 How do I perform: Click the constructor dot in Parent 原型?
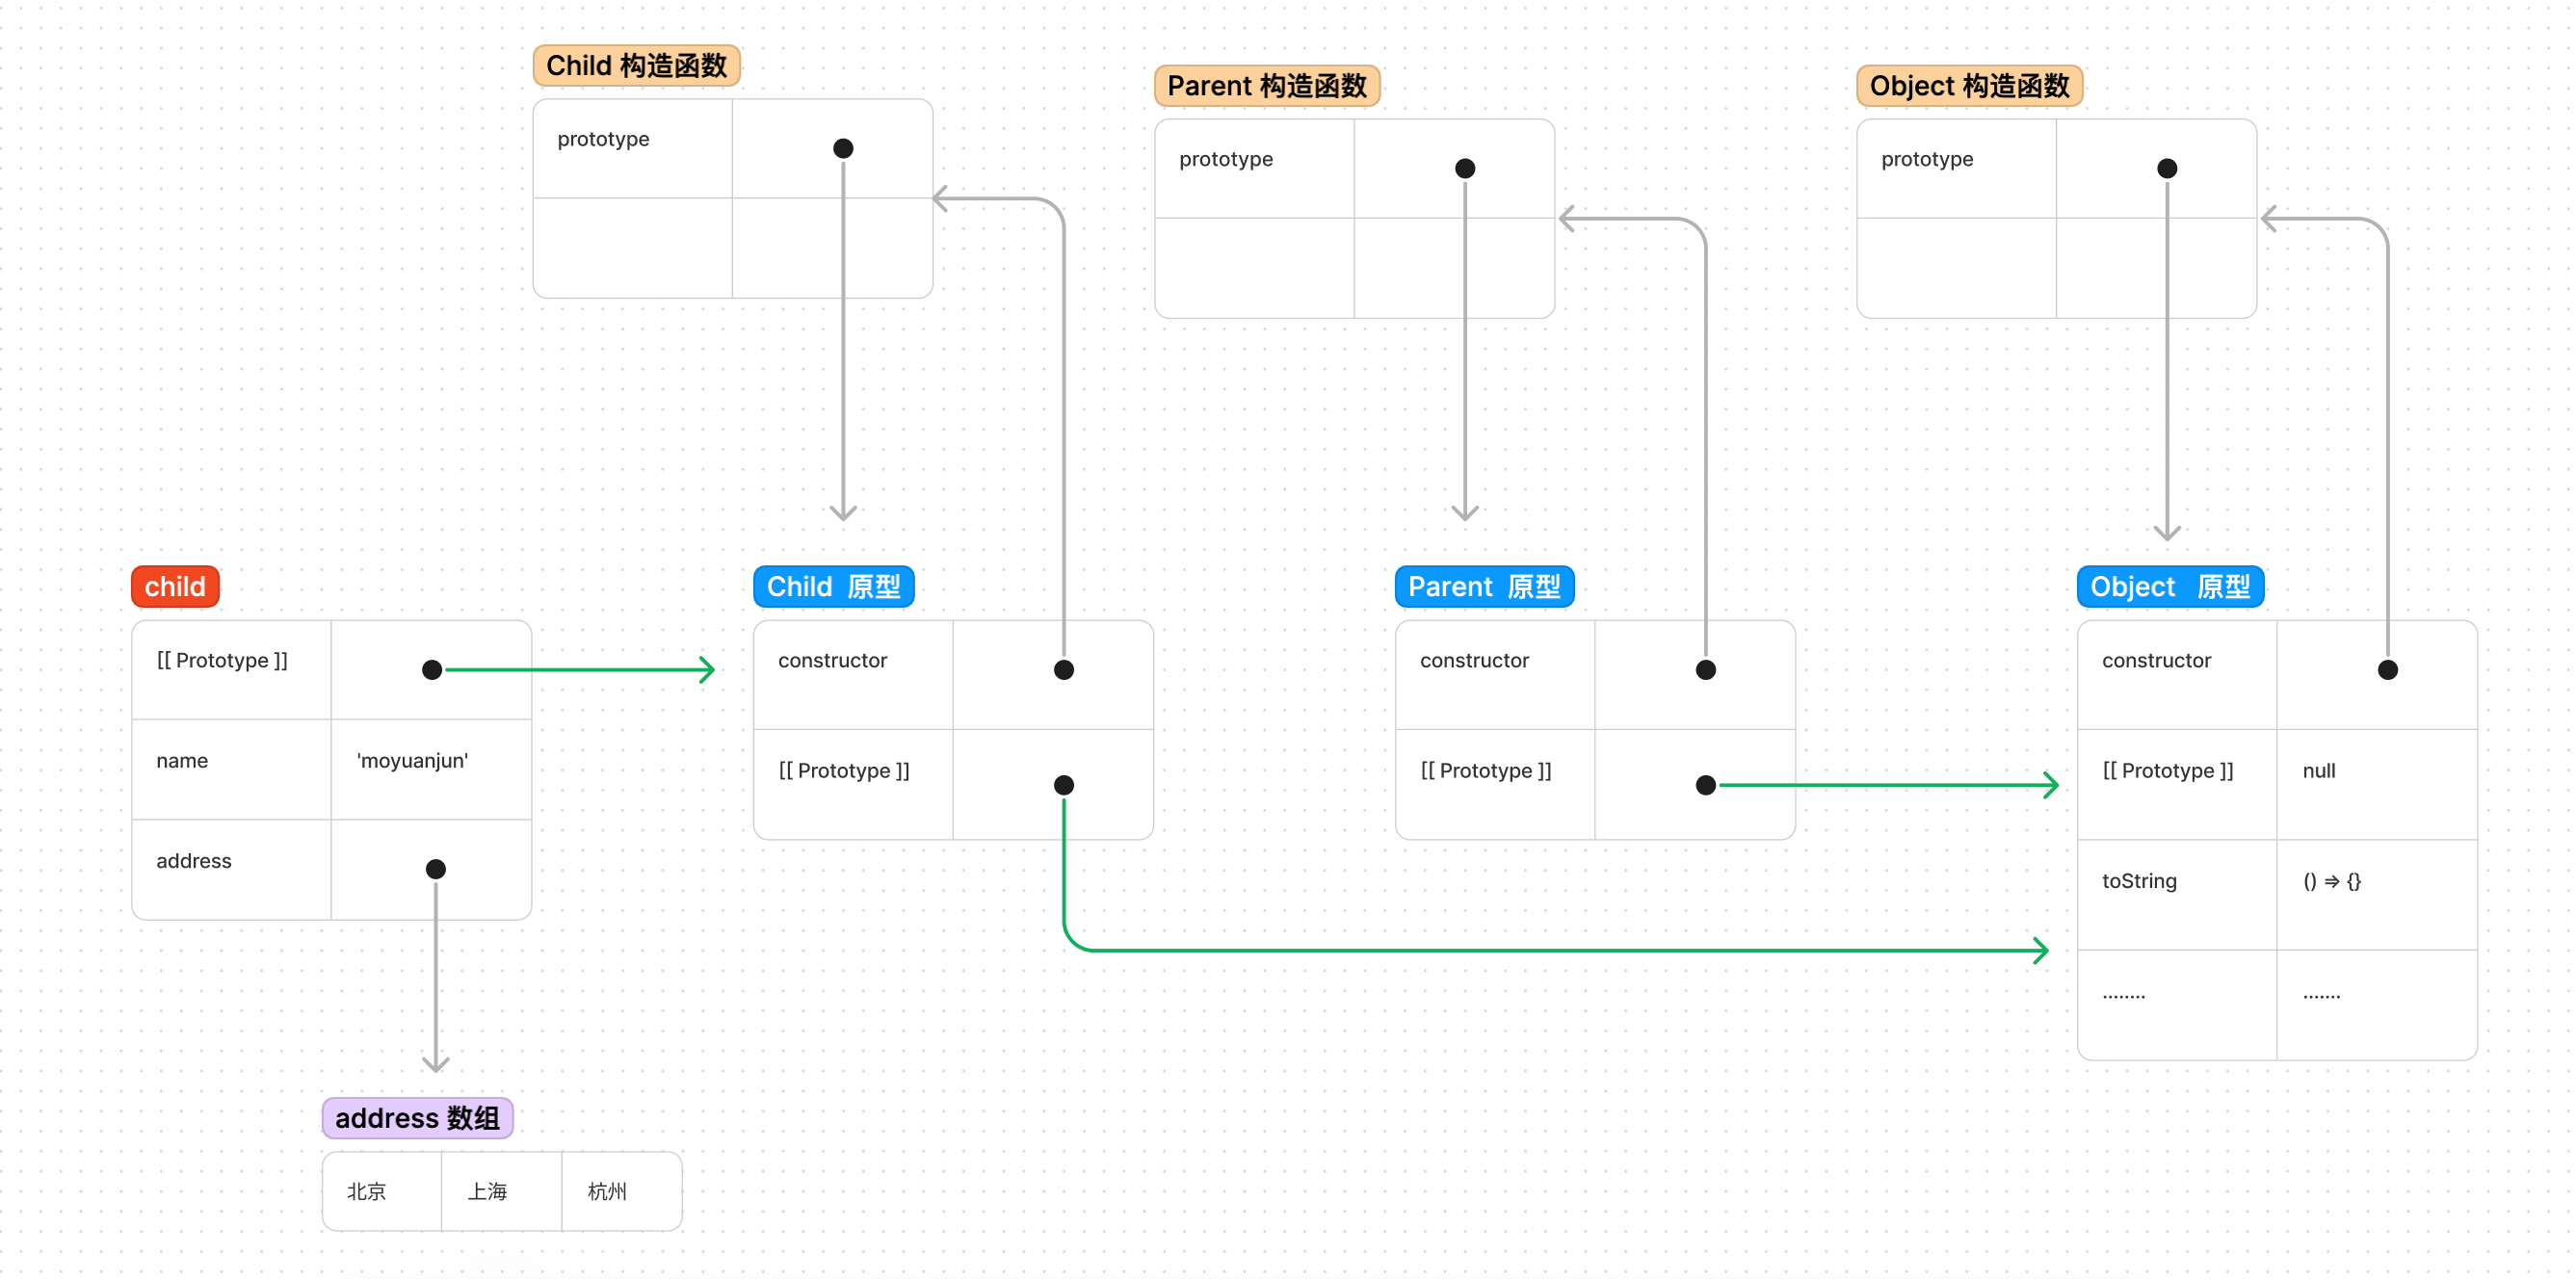[x=1705, y=670]
